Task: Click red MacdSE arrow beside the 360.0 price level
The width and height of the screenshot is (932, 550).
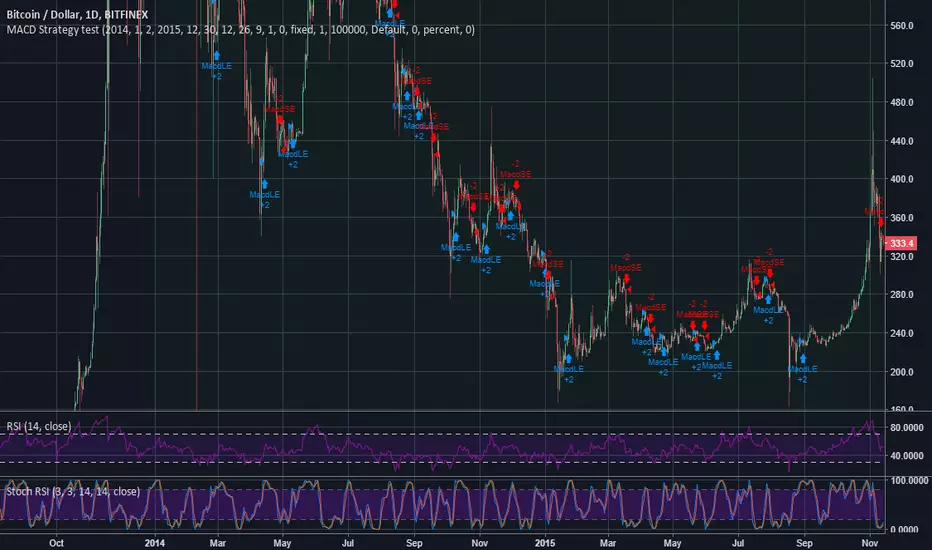Action: pos(881,222)
